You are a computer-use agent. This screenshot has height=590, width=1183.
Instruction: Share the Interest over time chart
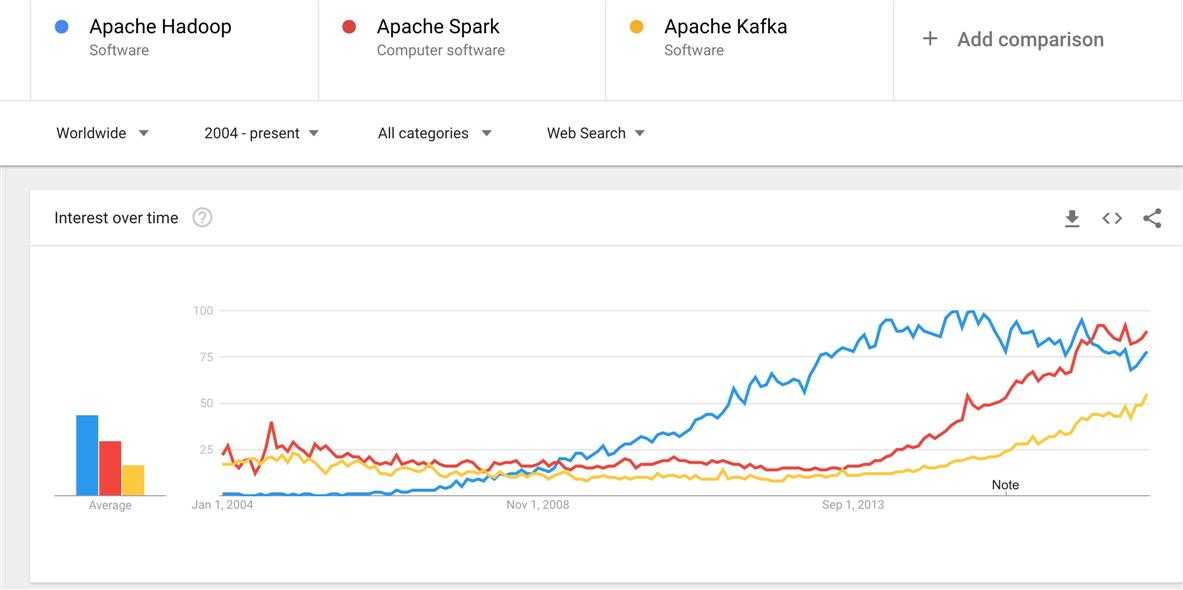(x=1152, y=219)
